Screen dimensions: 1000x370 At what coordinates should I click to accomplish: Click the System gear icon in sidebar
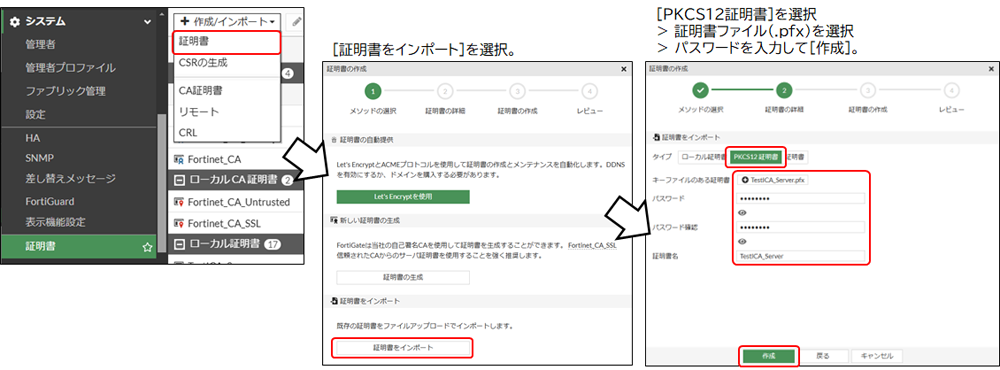(x=15, y=22)
